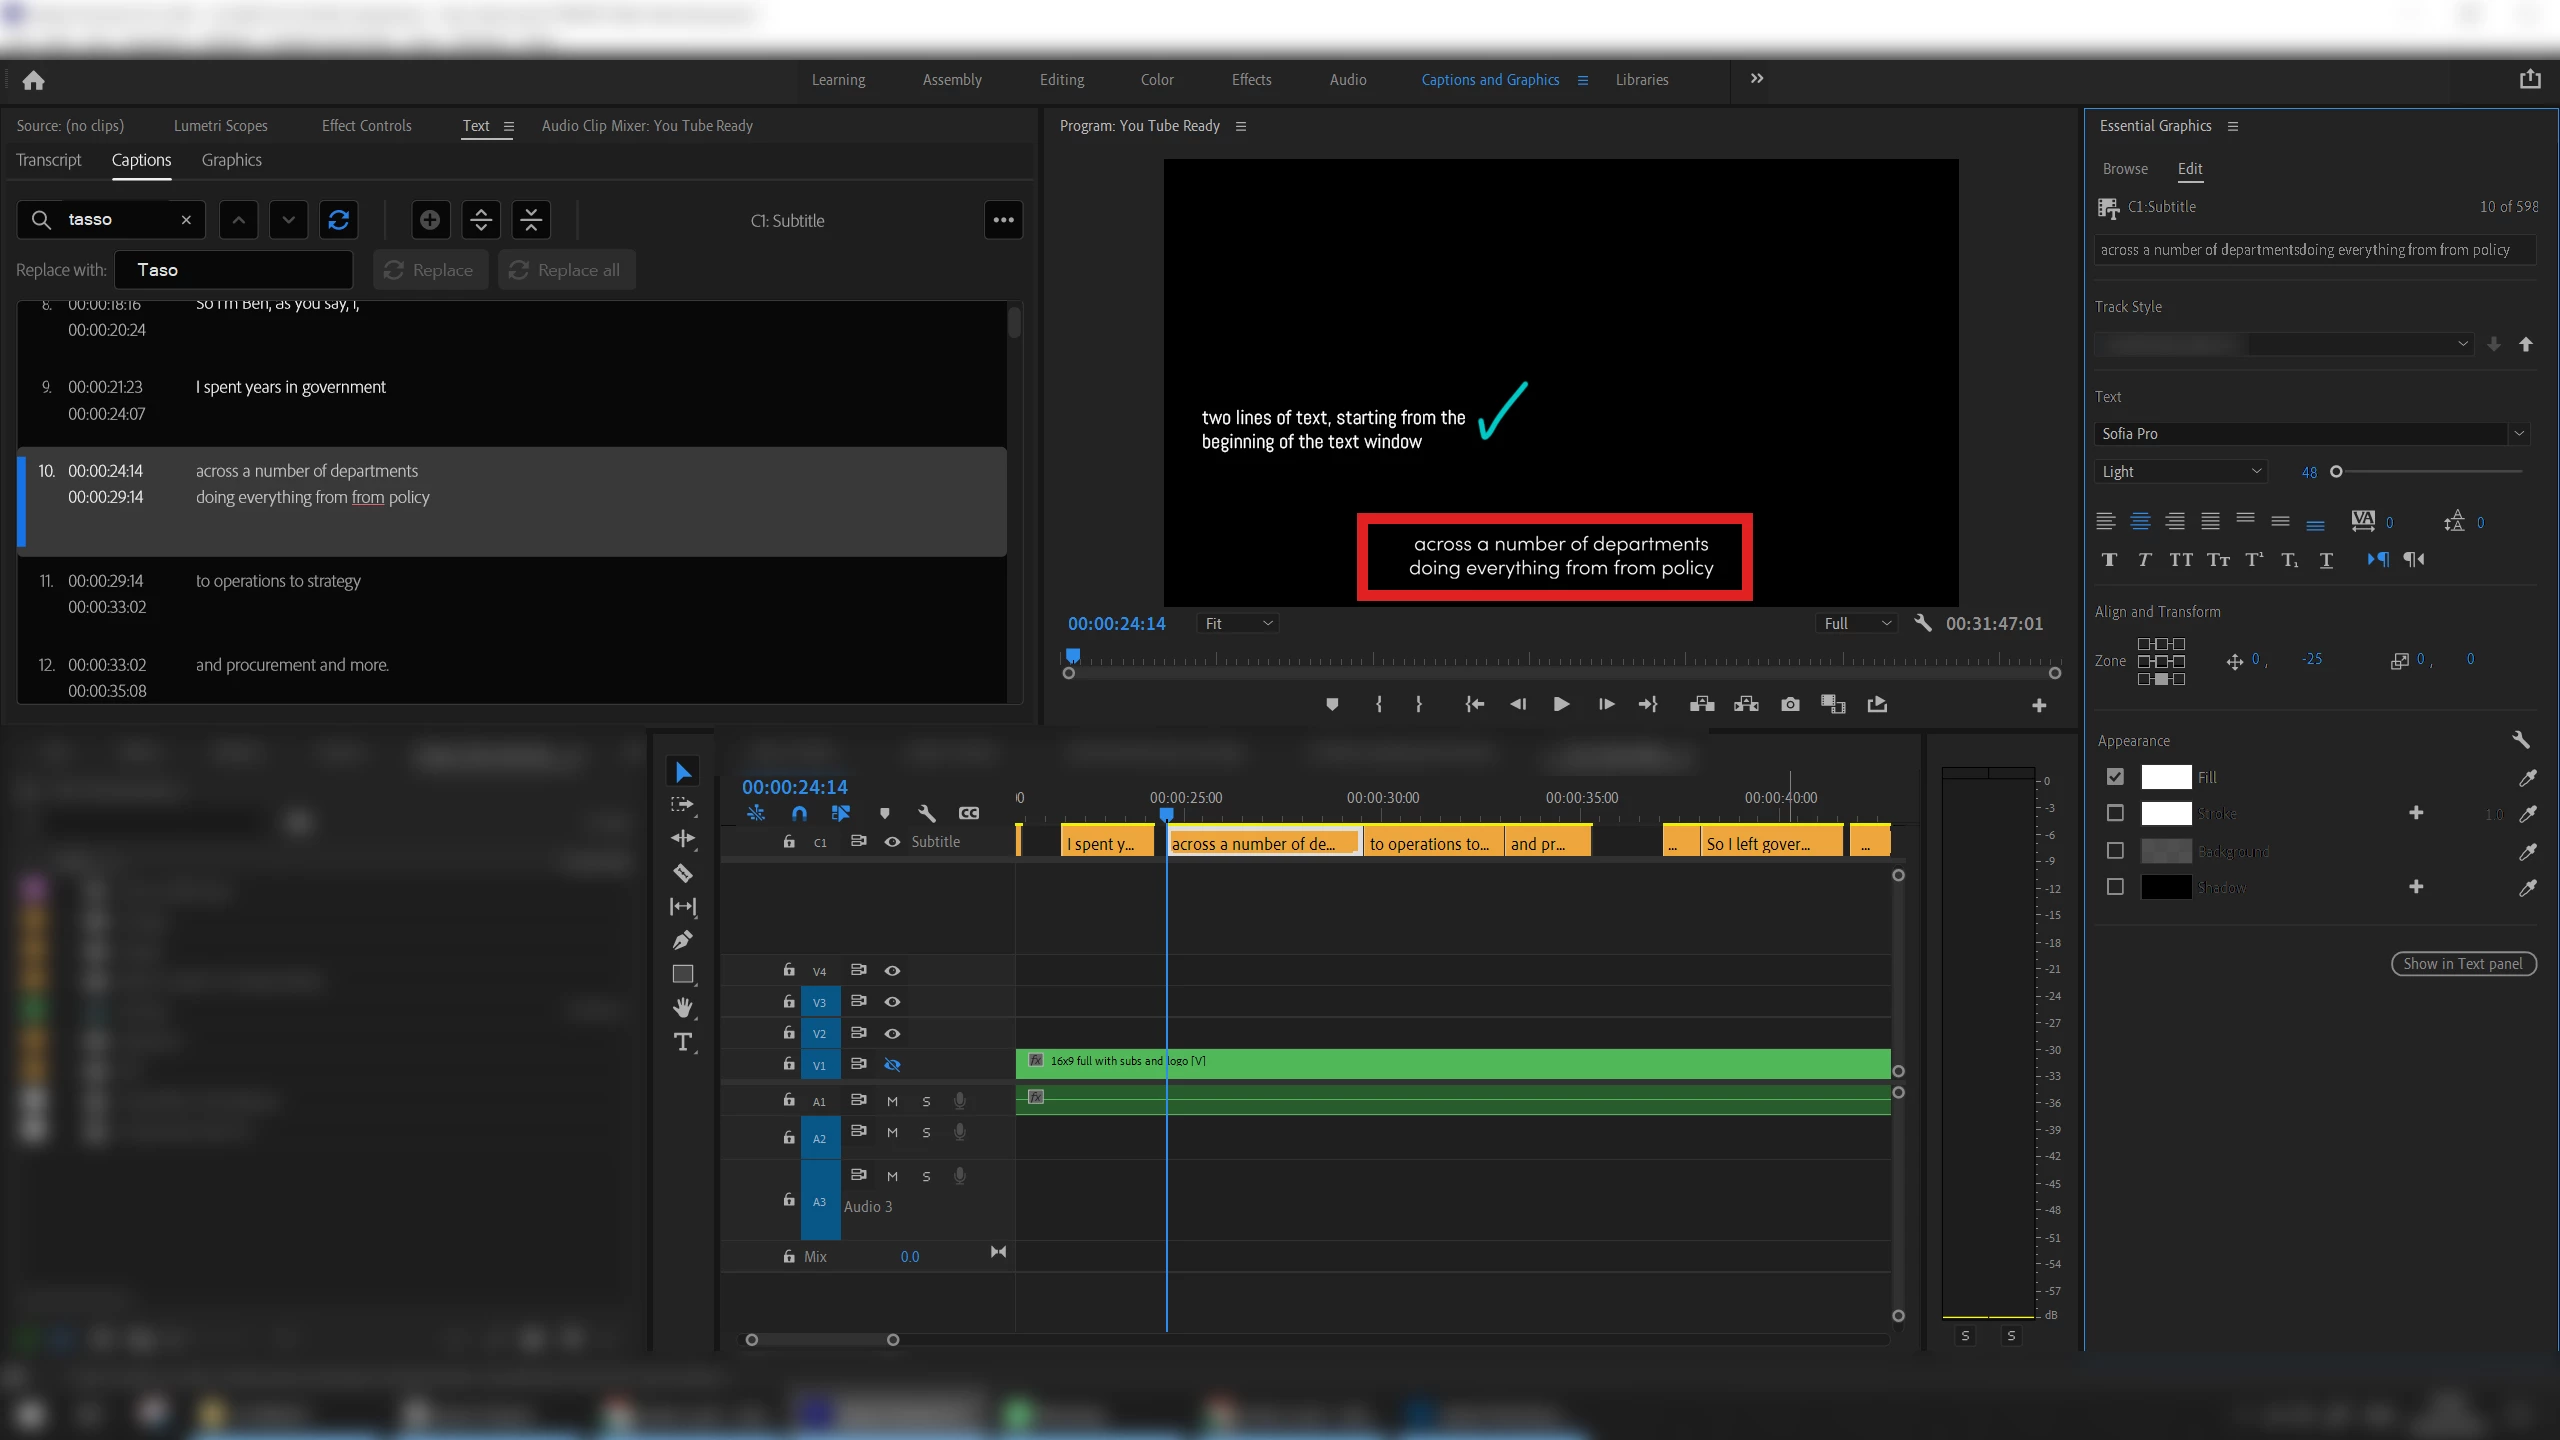The height and width of the screenshot is (1440, 2560).
Task: Select the Type tool
Action: 683,1042
